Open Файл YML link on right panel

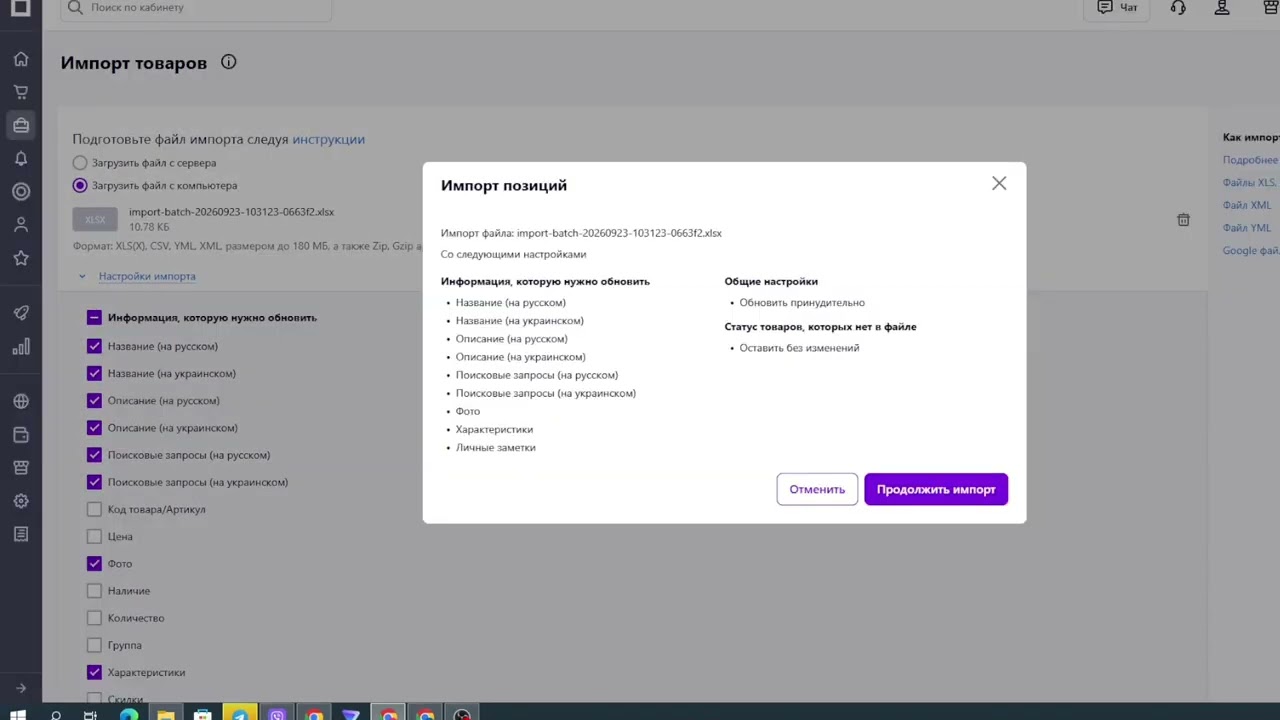point(1247,228)
